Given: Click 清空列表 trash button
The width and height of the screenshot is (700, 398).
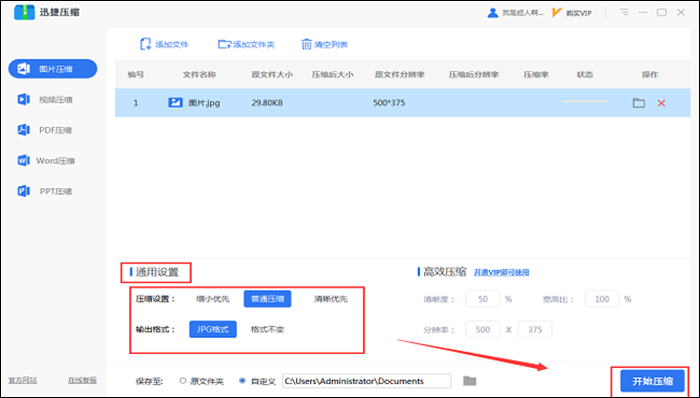Looking at the screenshot, I should tap(325, 44).
